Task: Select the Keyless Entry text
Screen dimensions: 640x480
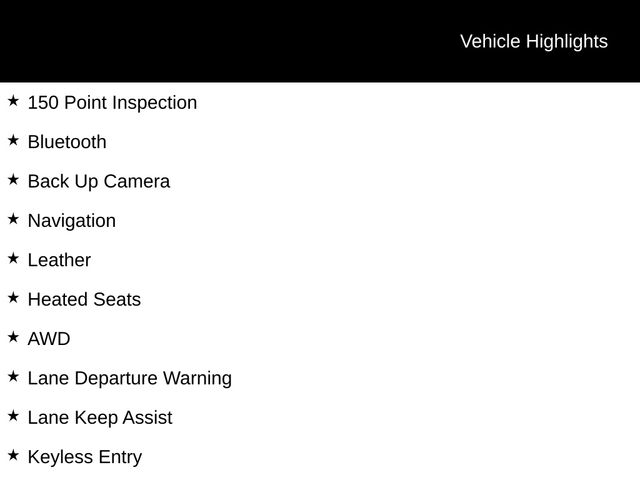Action: 85,457
